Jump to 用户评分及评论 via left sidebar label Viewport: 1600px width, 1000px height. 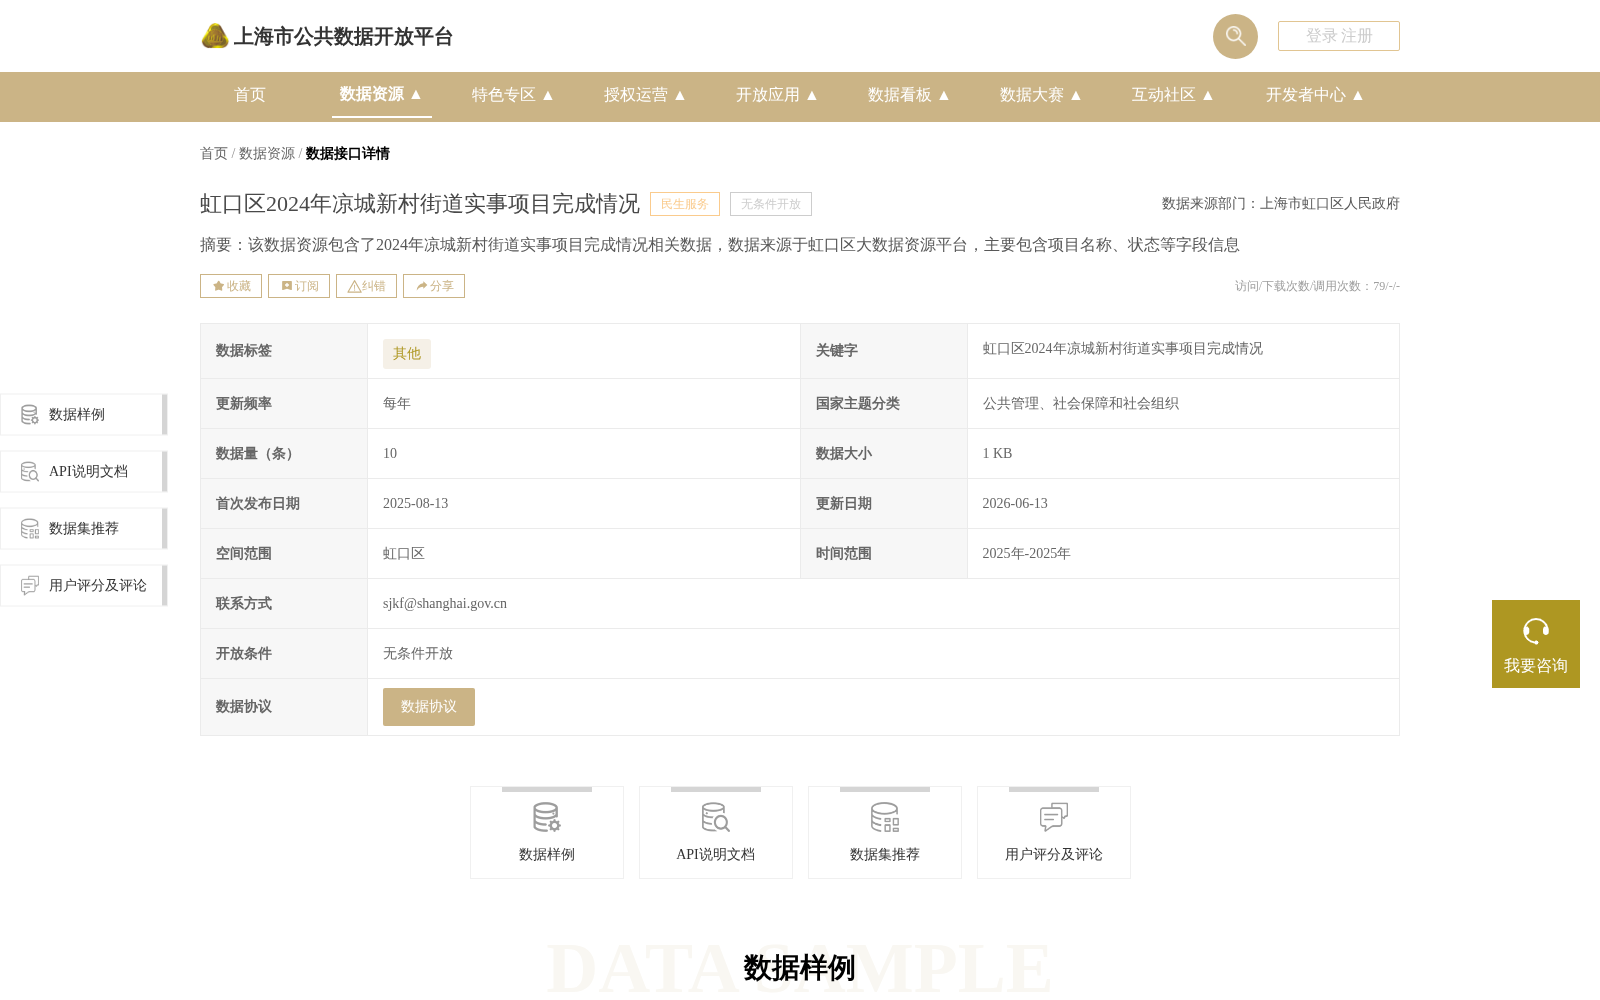point(98,586)
